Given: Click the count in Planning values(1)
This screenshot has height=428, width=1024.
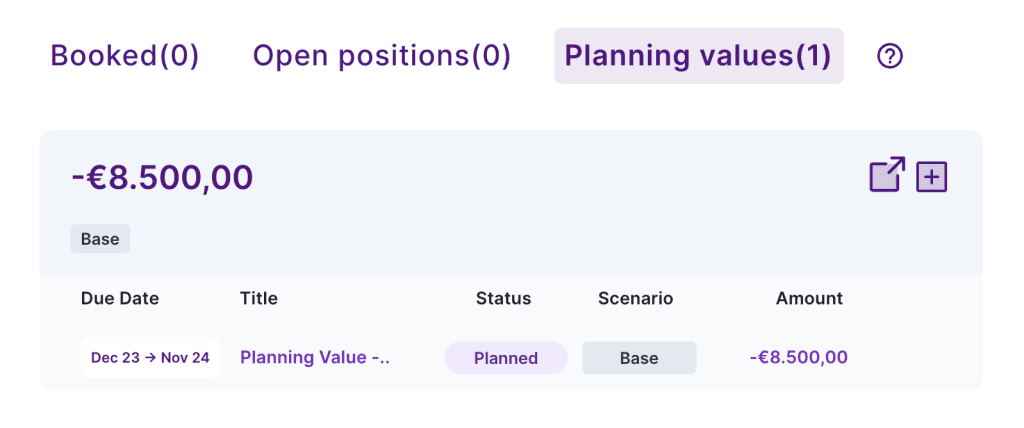Looking at the screenshot, I should coord(812,56).
